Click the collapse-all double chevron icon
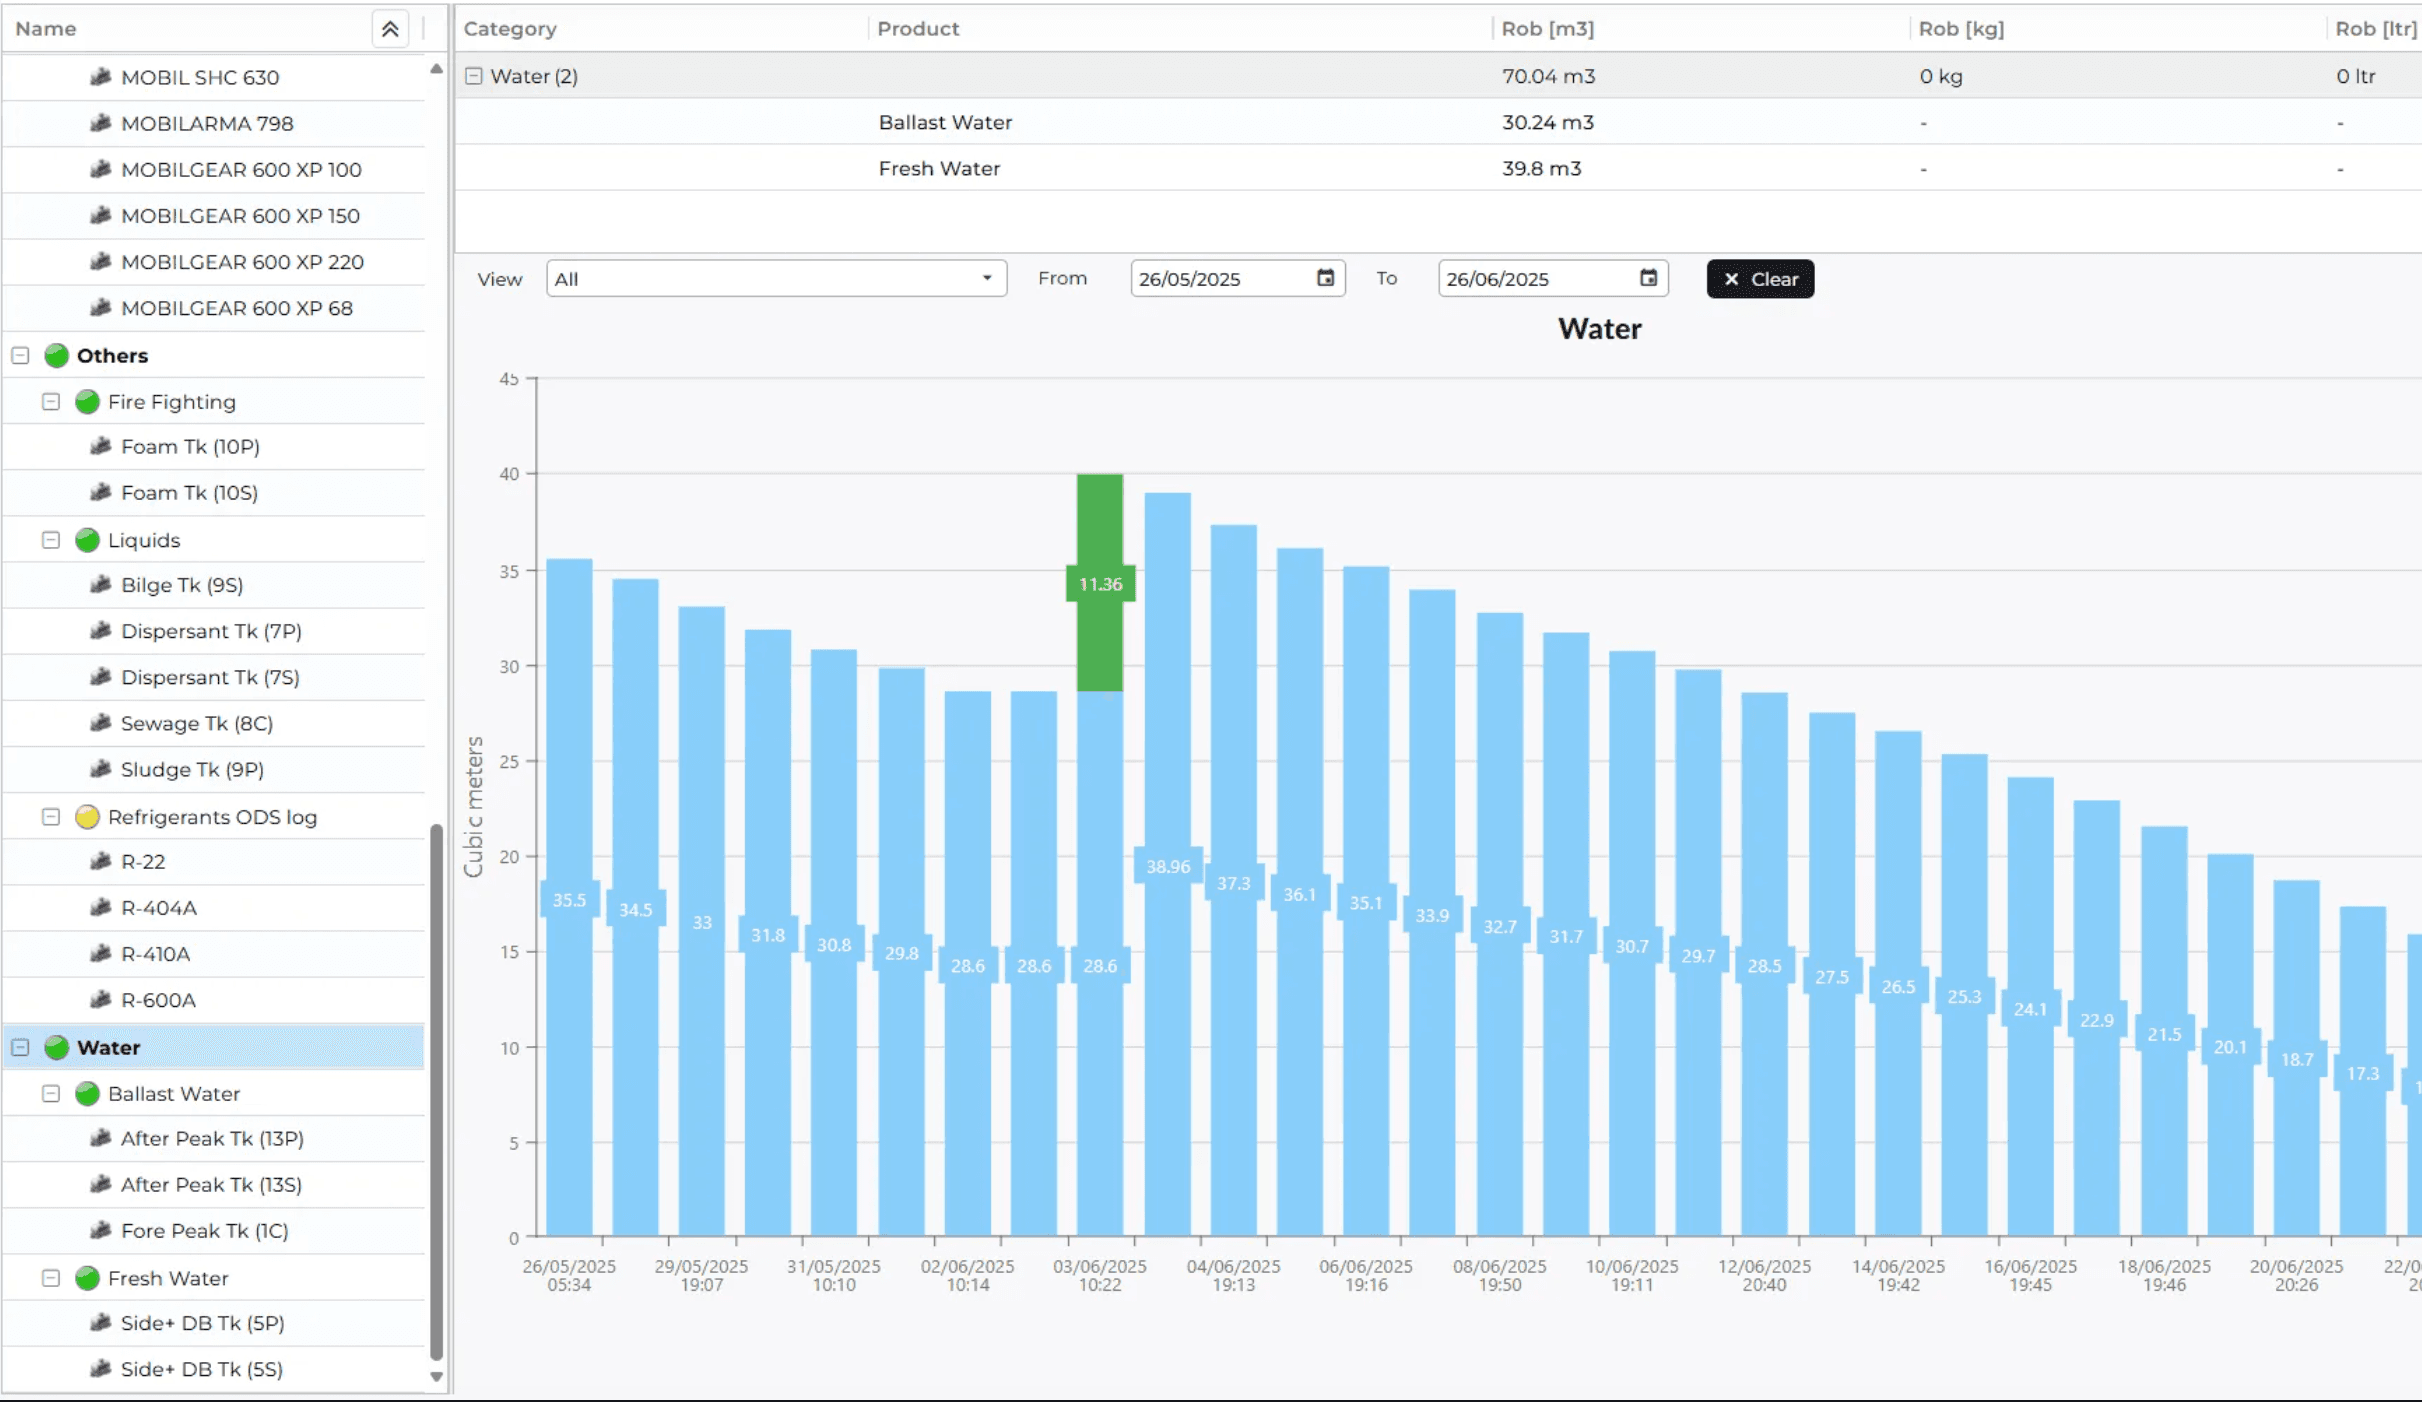This screenshot has height=1402, width=2422. pos(390,29)
